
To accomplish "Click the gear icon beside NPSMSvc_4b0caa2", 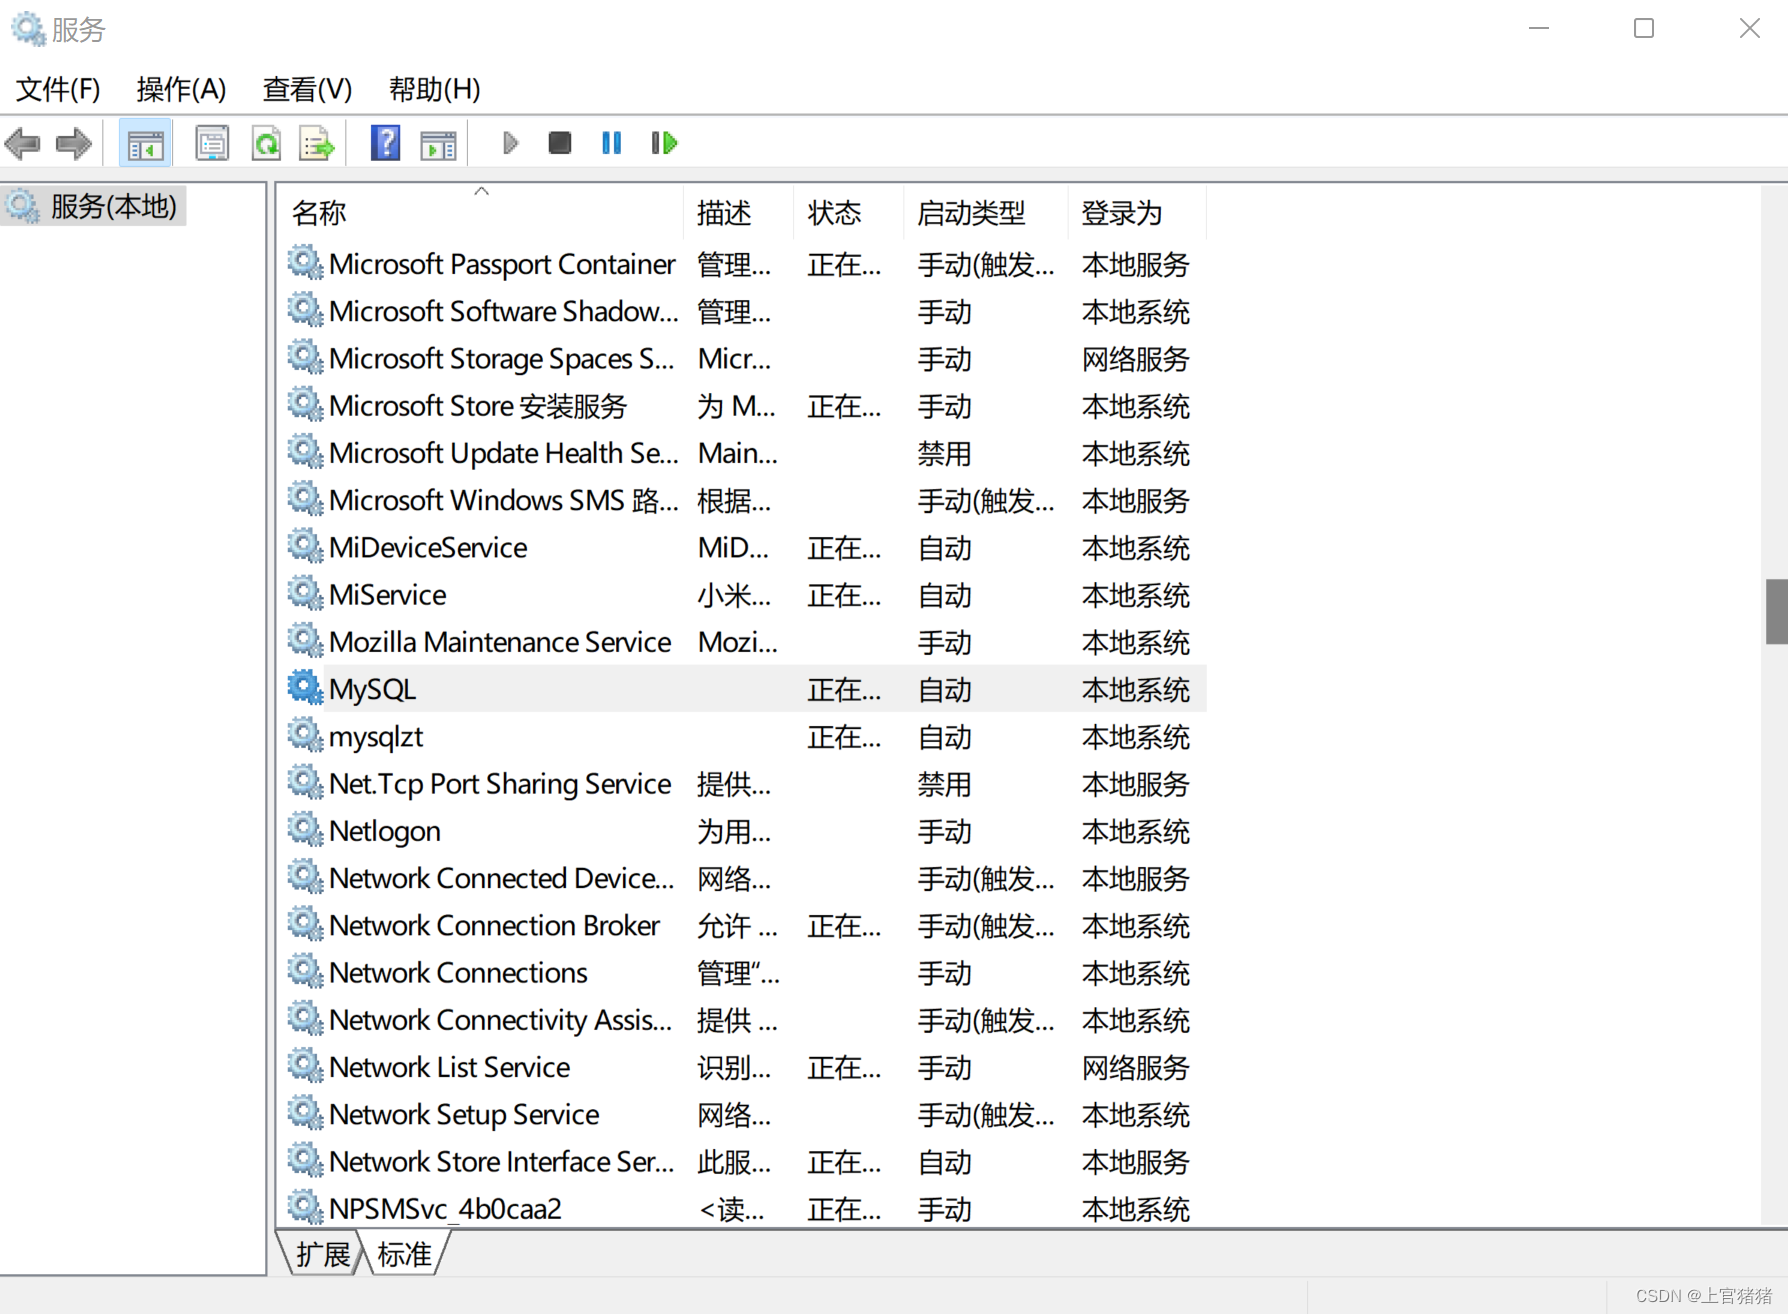I will (x=305, y=1207).
